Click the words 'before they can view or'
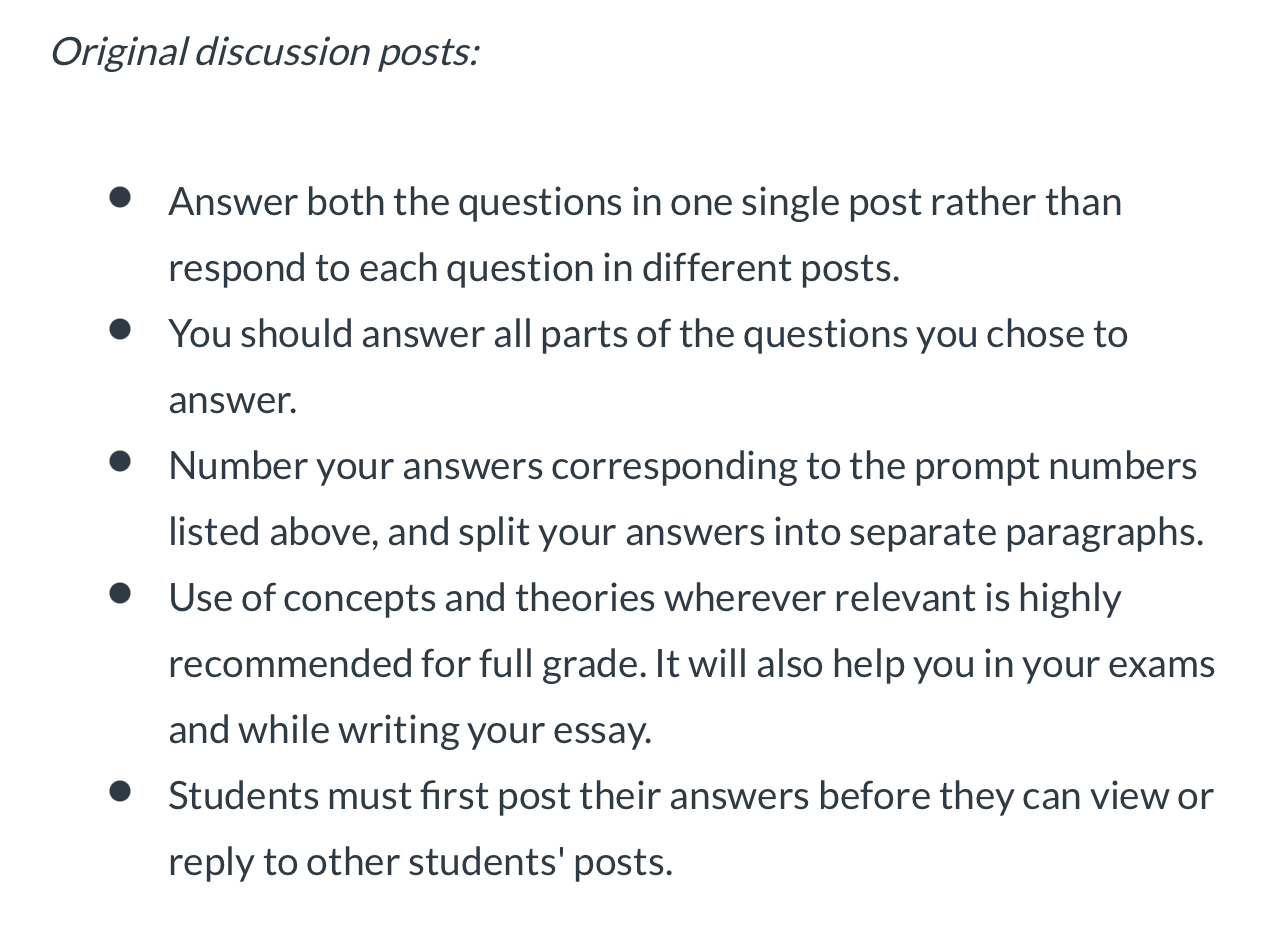Screen dimensions: 1284x943 (1016, 796)
